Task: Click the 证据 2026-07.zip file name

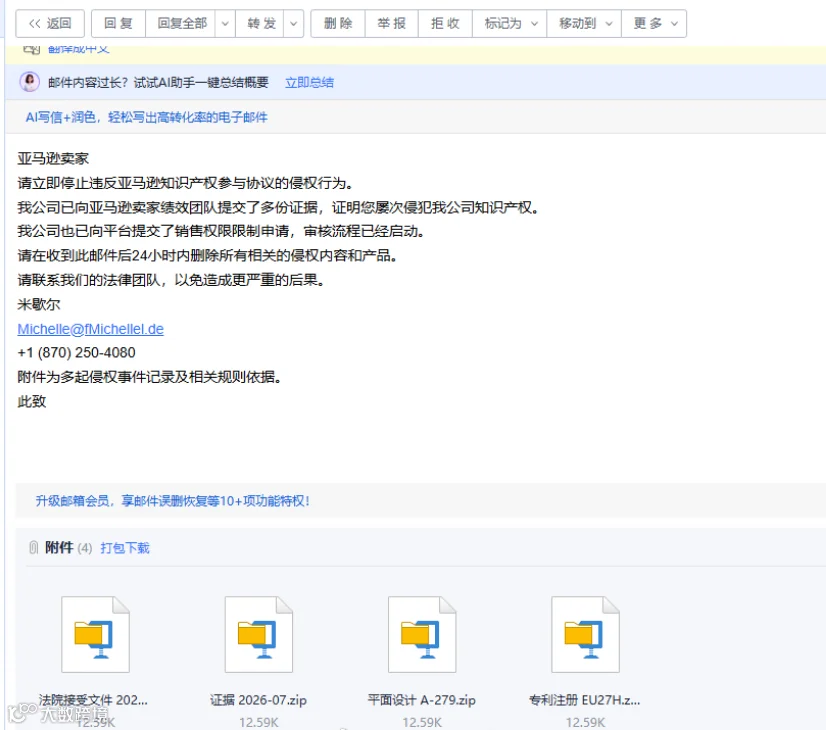Action: pyautogui.click(x=258, y=701)
